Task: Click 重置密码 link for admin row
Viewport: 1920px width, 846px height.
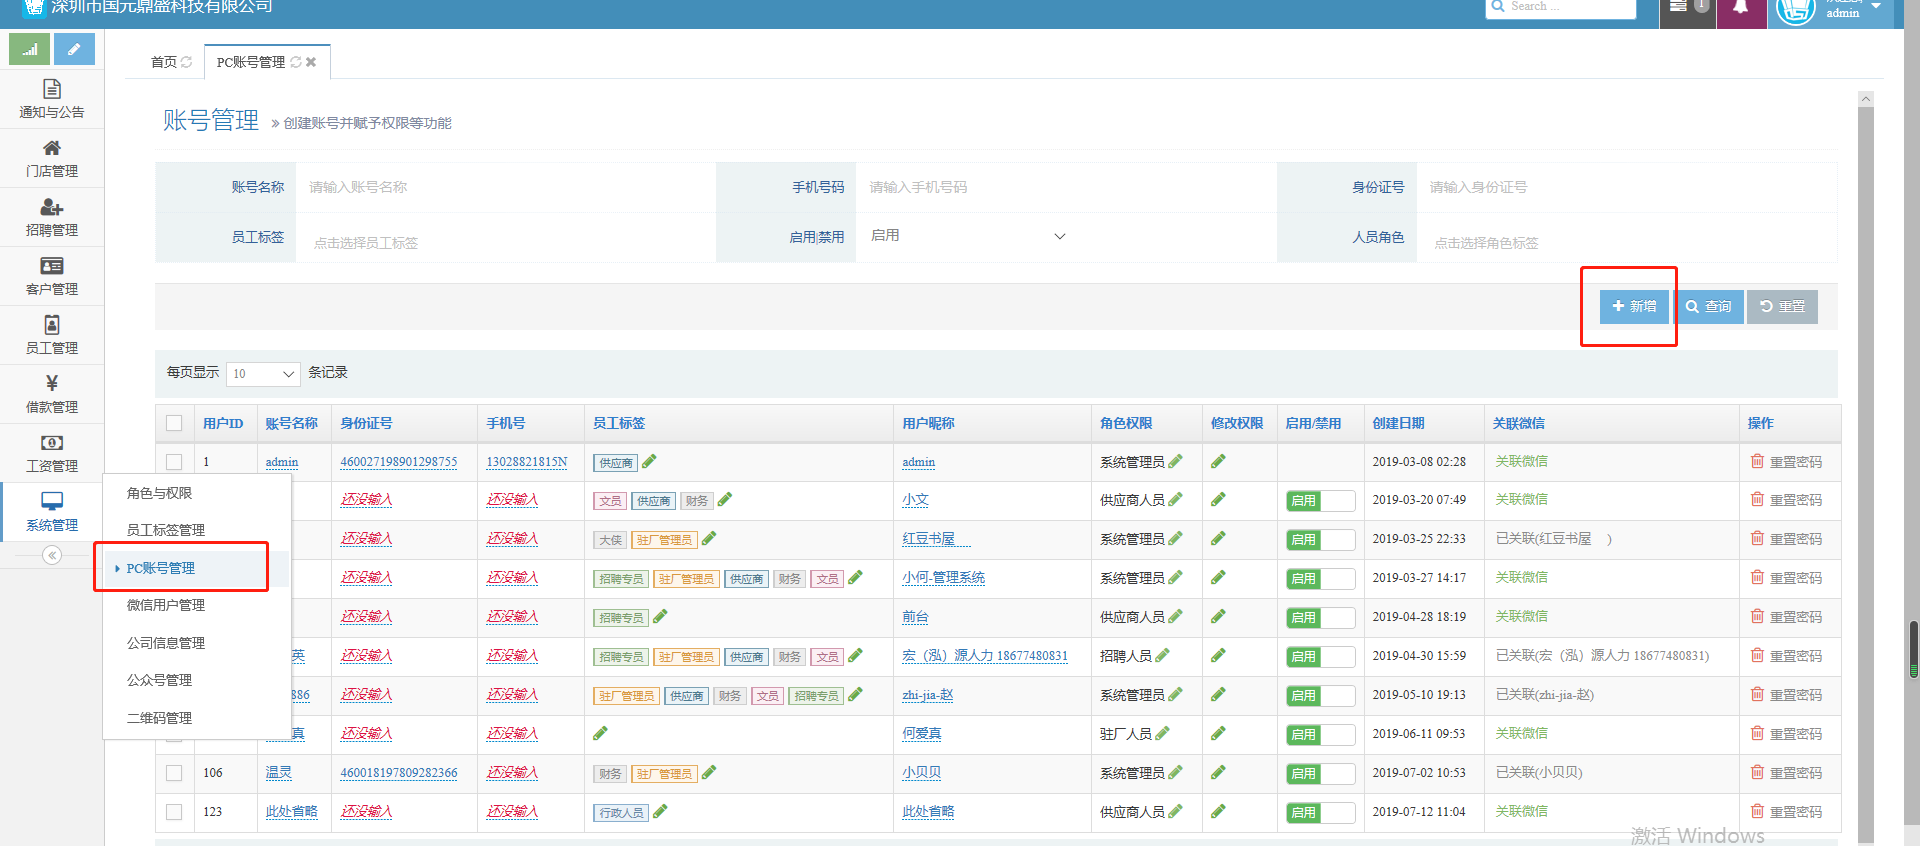Action: (1795, 462)
